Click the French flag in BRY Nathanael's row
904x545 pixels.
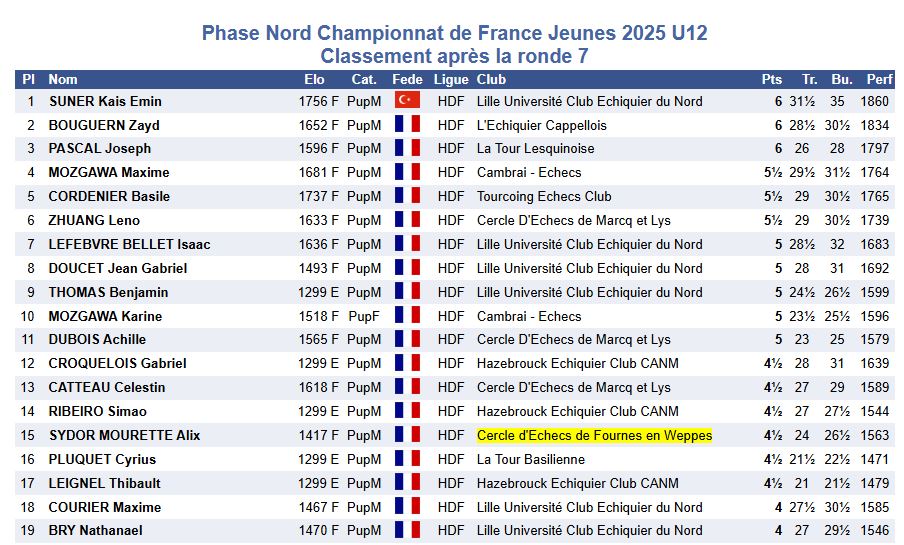407,531
